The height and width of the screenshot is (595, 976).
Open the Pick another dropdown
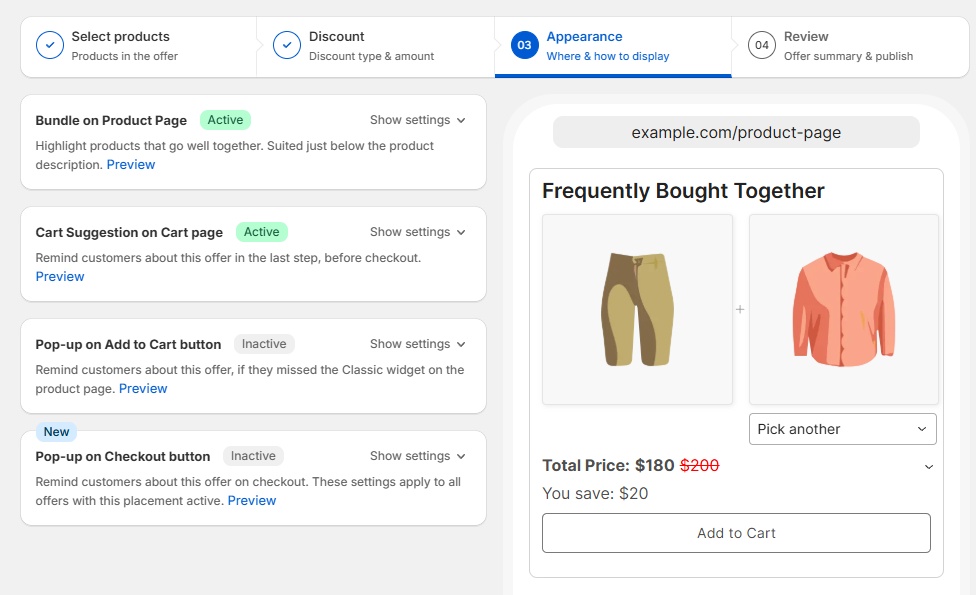coord(842,429)
